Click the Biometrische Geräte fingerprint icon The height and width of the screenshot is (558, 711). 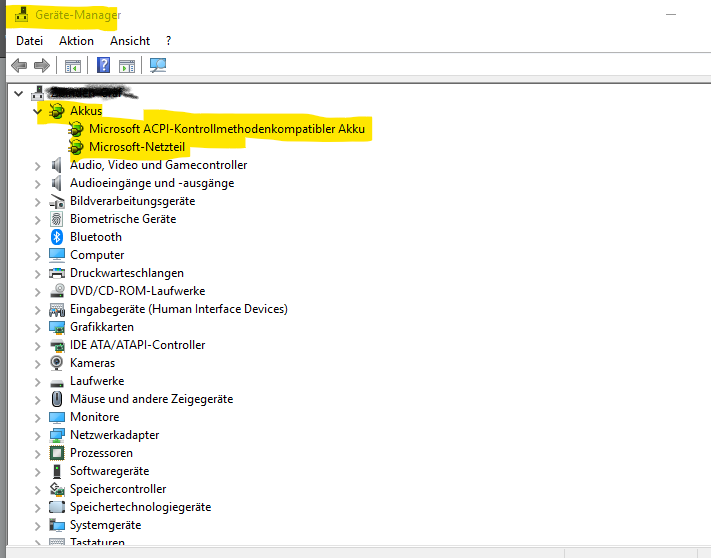click(57, 219)
